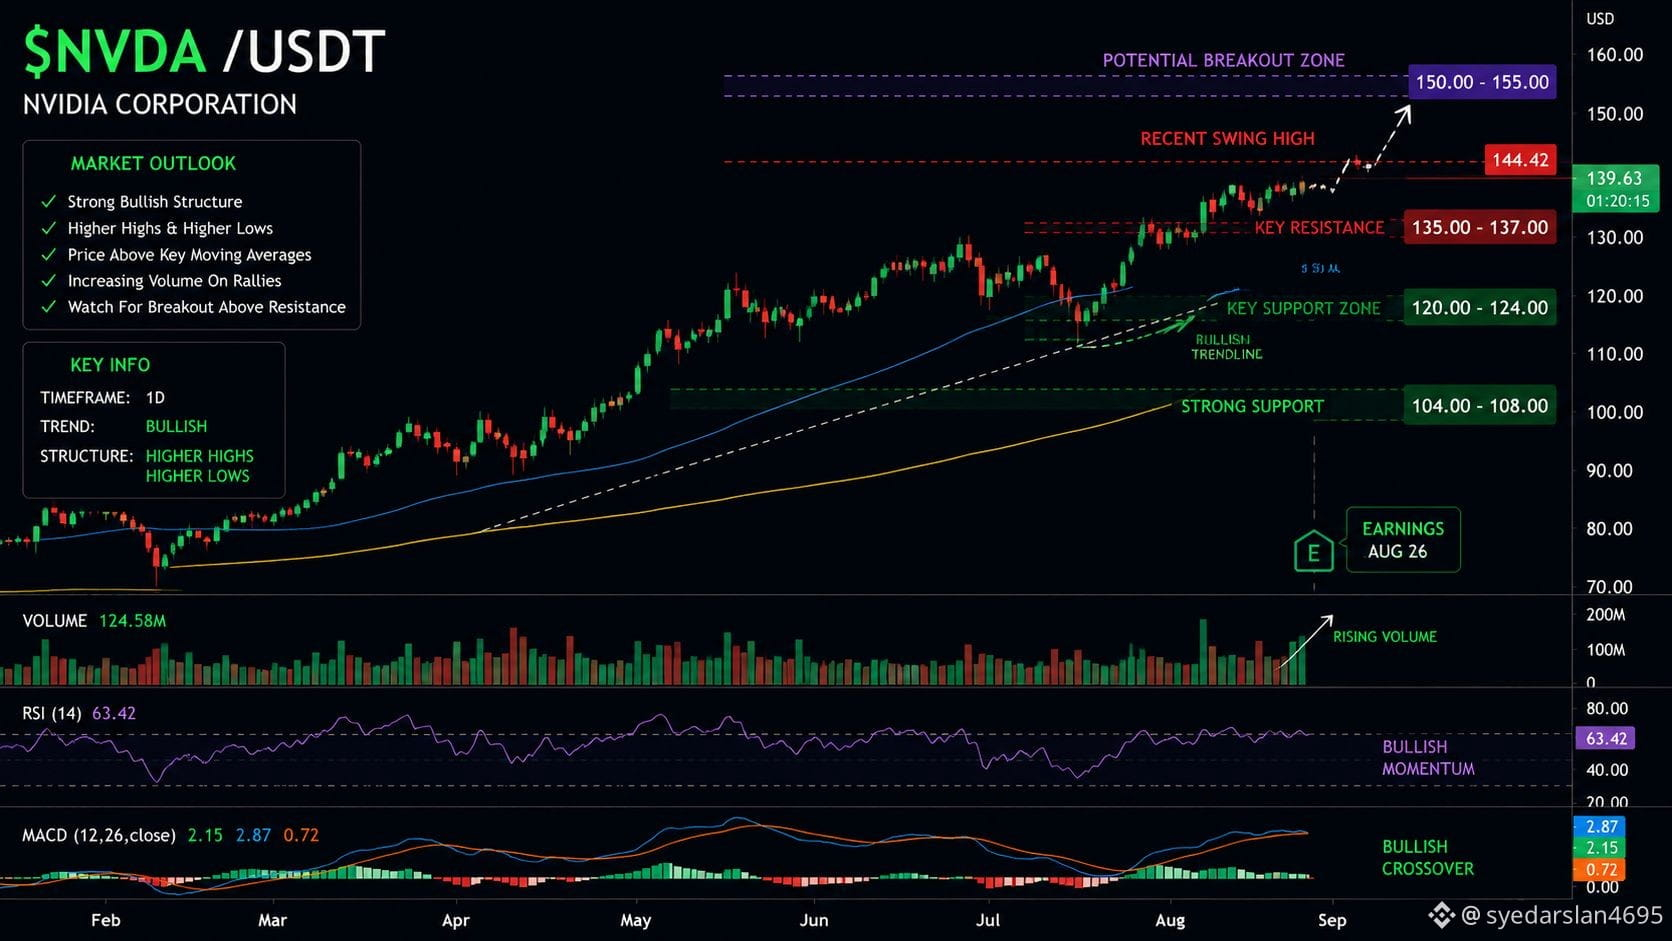Click the KEY SUPPORT ZONE label
Image resolution: width=1672 pixels, height=941 pixels.
click(x=1303, y=309)
